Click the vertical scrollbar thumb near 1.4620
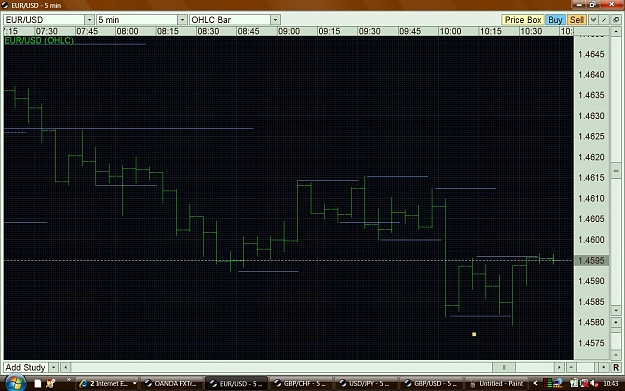This screenshot has width=625, height=391. 616,171
